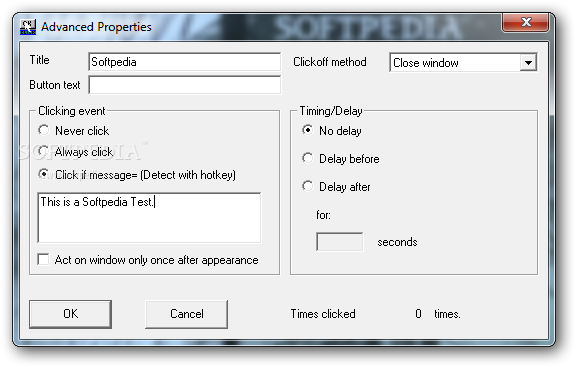Click inside the message text area

coord(149,217)
